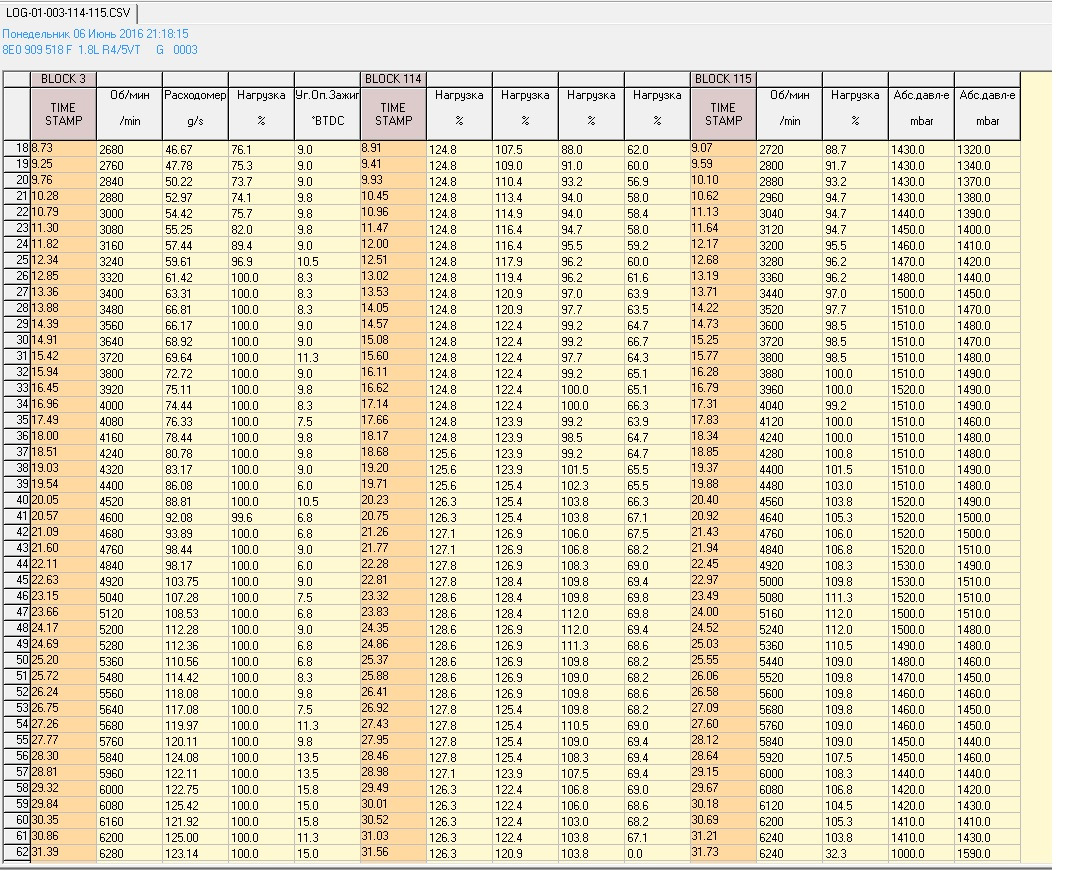Image resolution: width=1066 pixels, height=871 pixels.
Task: Click the timestamp cell 8.73
Action: pos(63,149)
